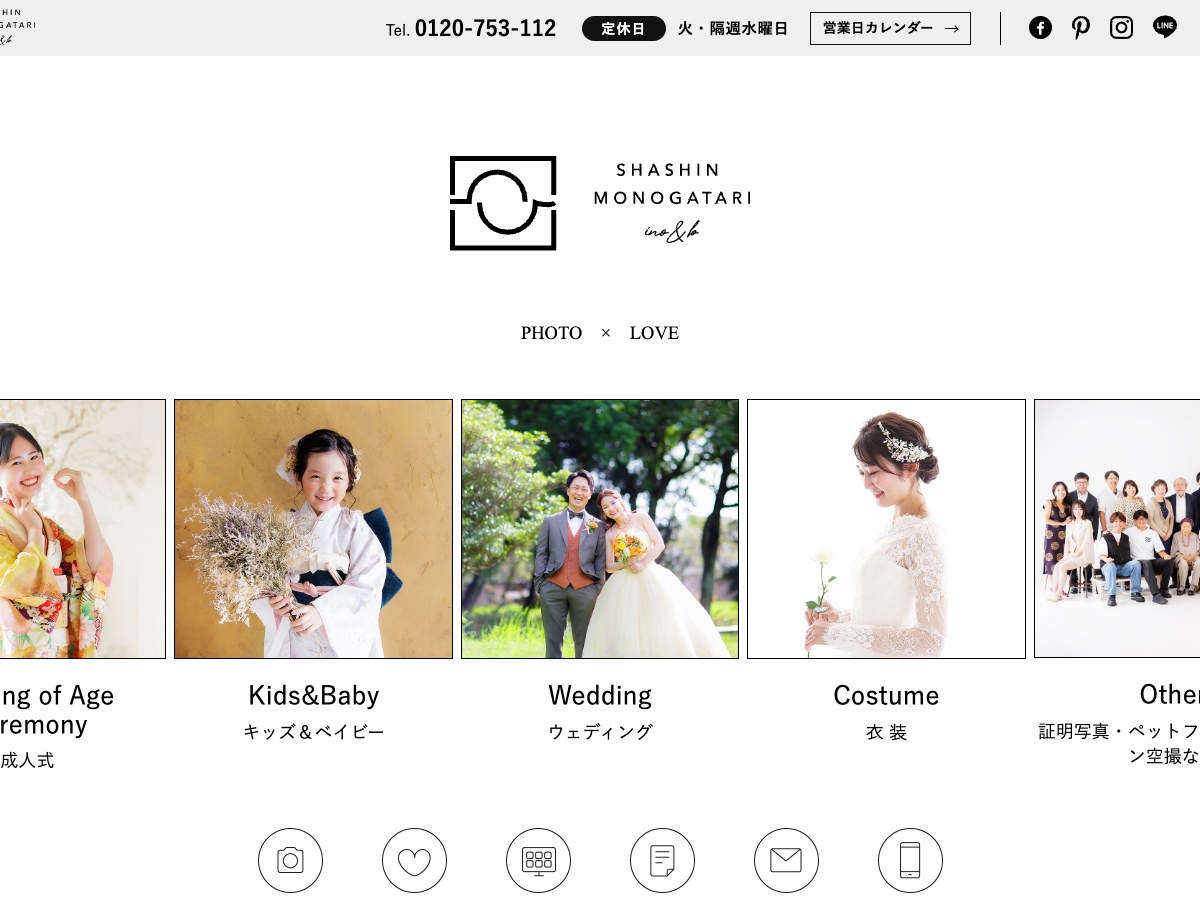Click the monitor gallery circle icon
Viewport: 1200px width, 900px height.
pyautogui.click(x=538, y=860)
